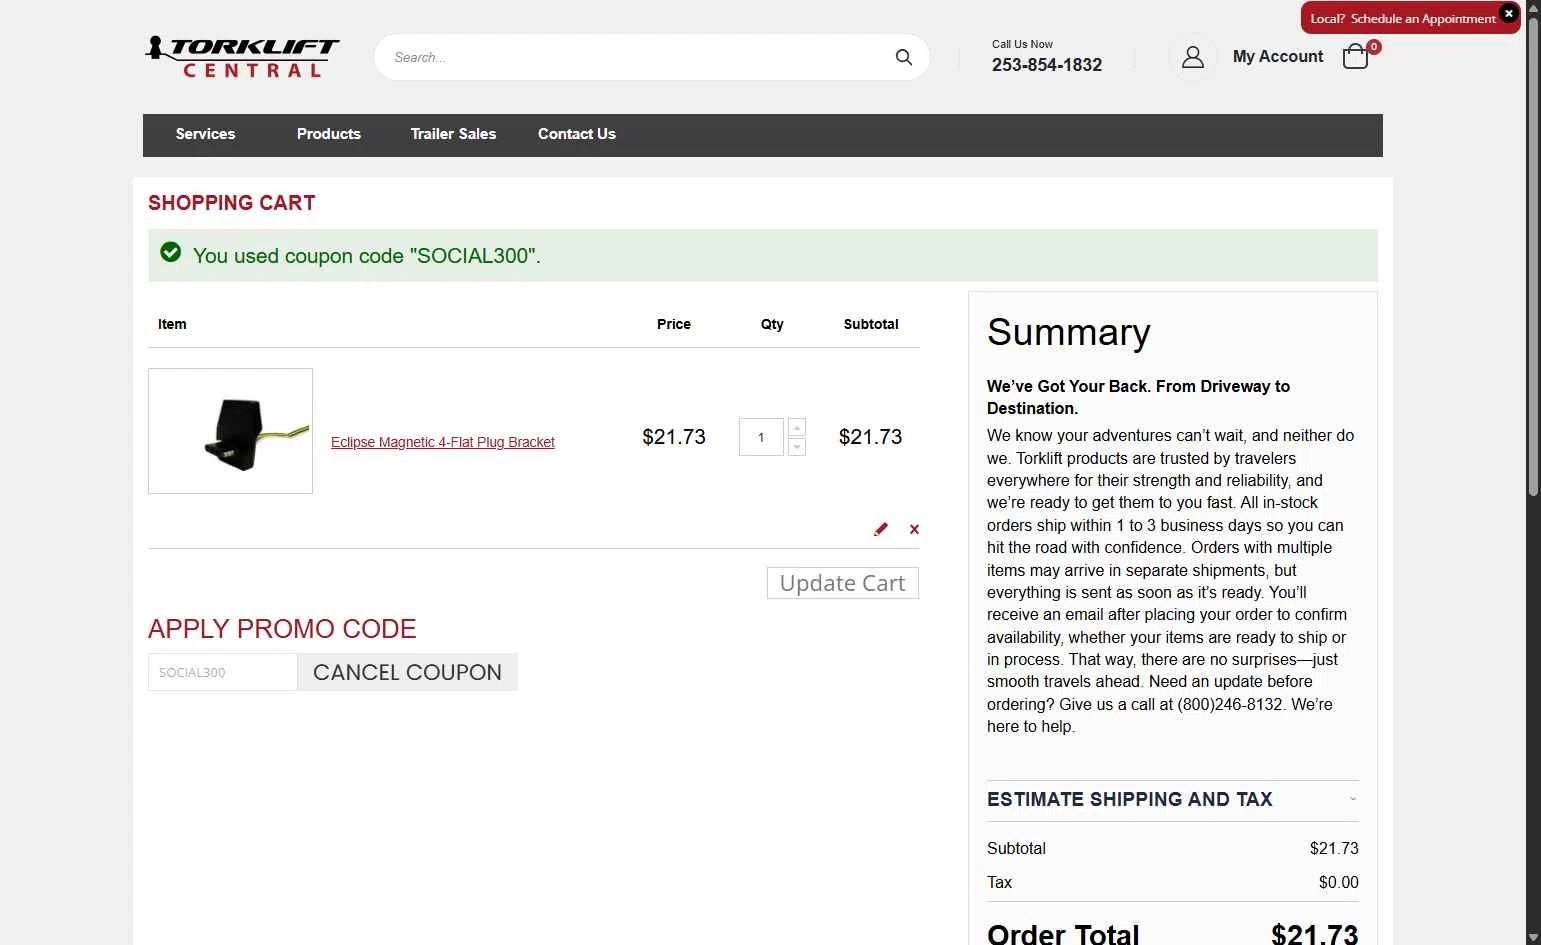Screen dimensions: 1541x945
Task: Open the Services menu
Action: point(205,134)
